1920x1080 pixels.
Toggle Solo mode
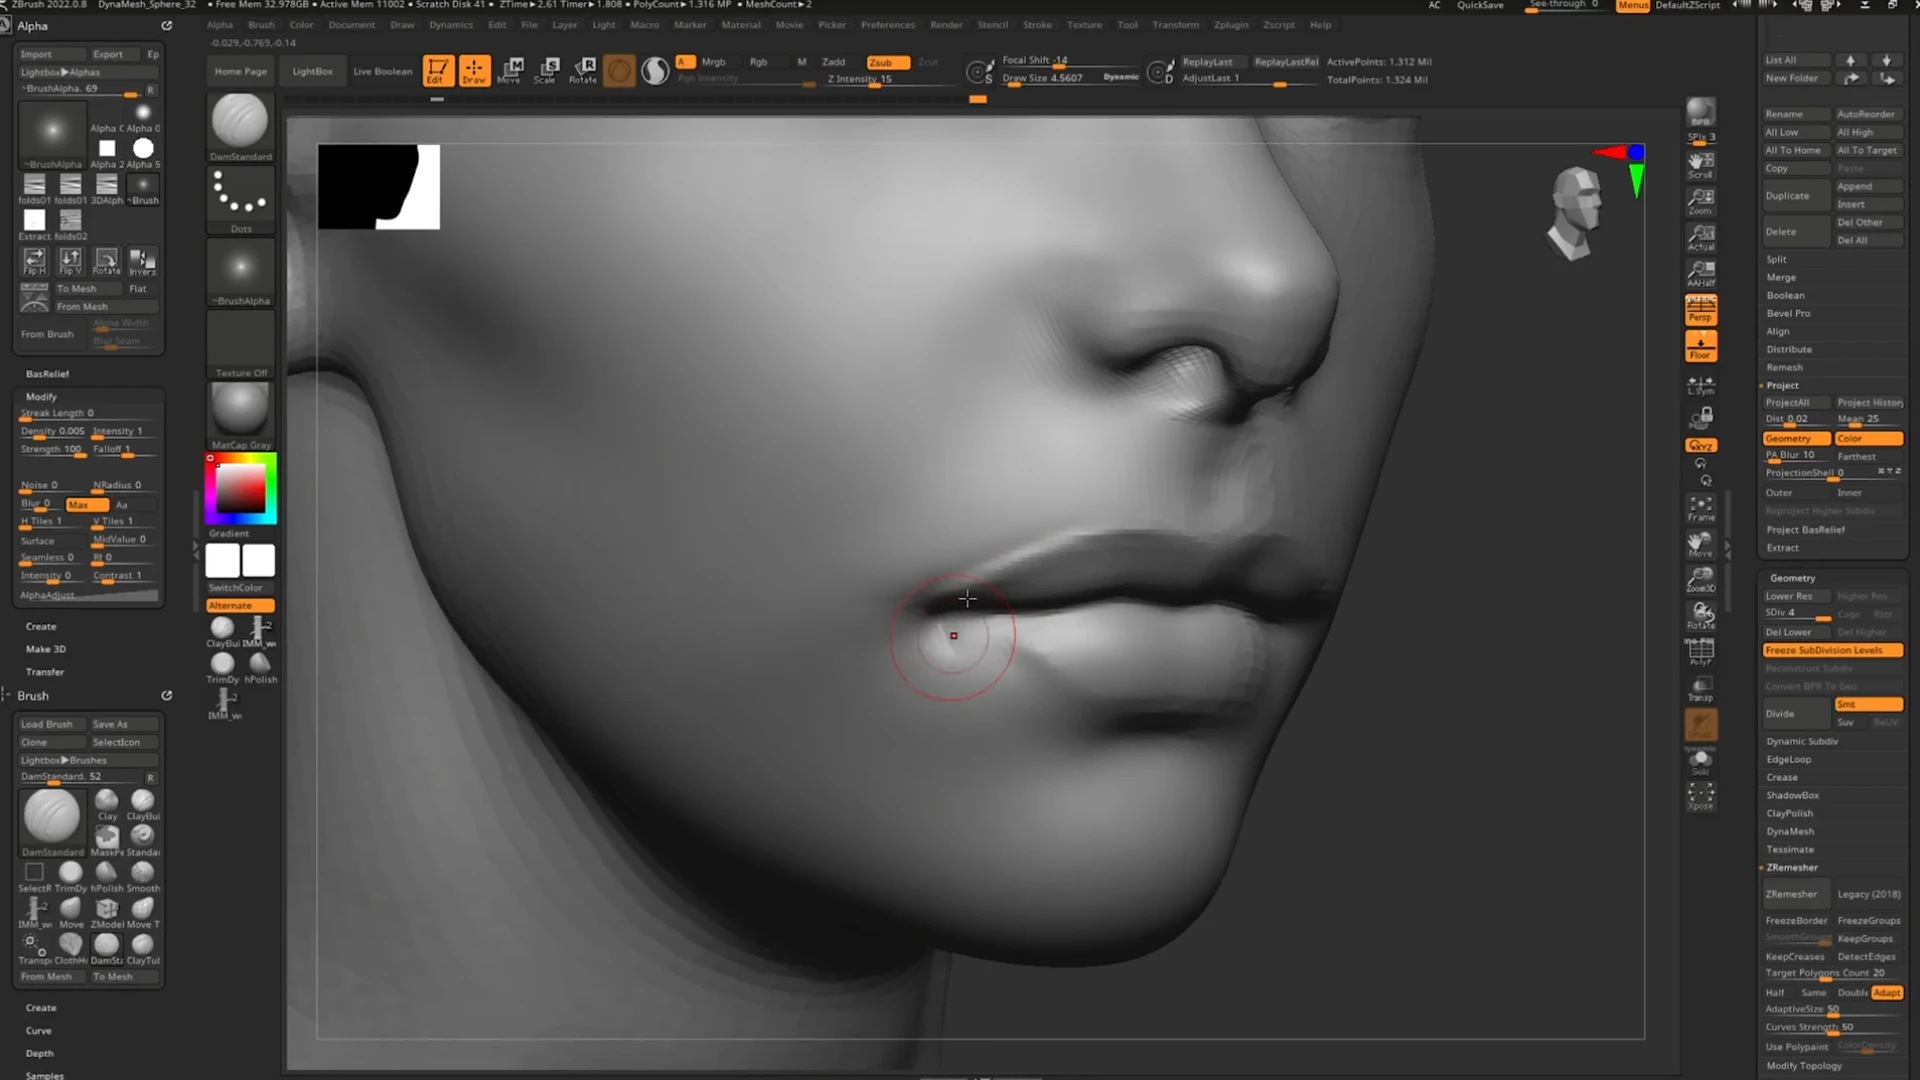tap(1700, 762)
